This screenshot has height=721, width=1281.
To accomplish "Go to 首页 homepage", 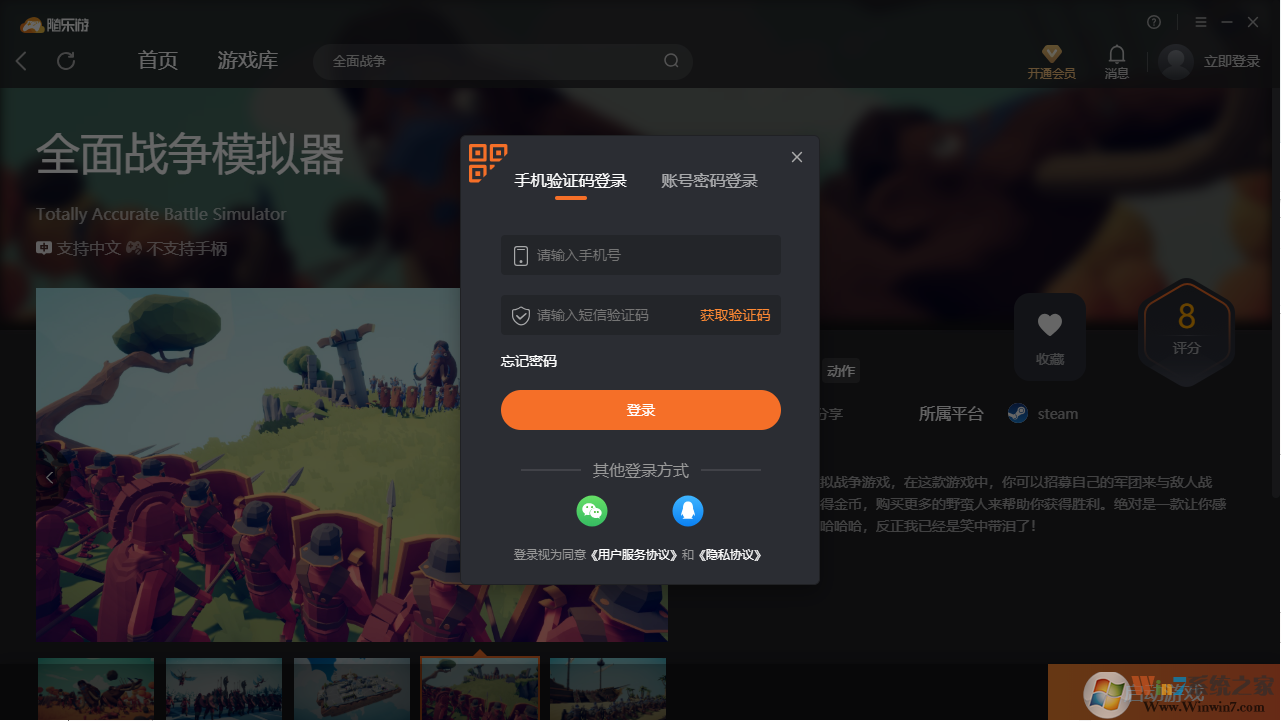I will tap(157, 60).
